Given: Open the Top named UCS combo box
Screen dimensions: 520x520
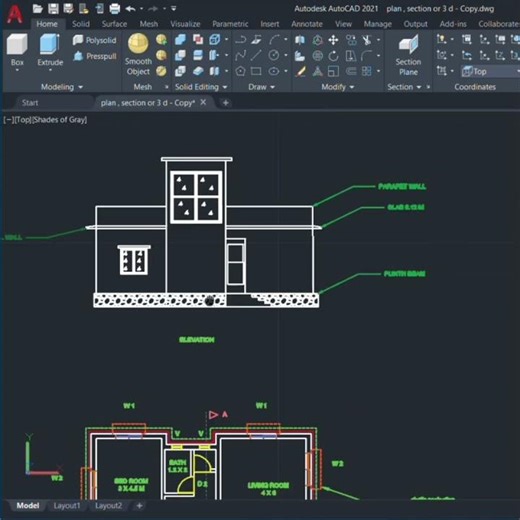Looking at the screenshot, I should tap(490, 71).
